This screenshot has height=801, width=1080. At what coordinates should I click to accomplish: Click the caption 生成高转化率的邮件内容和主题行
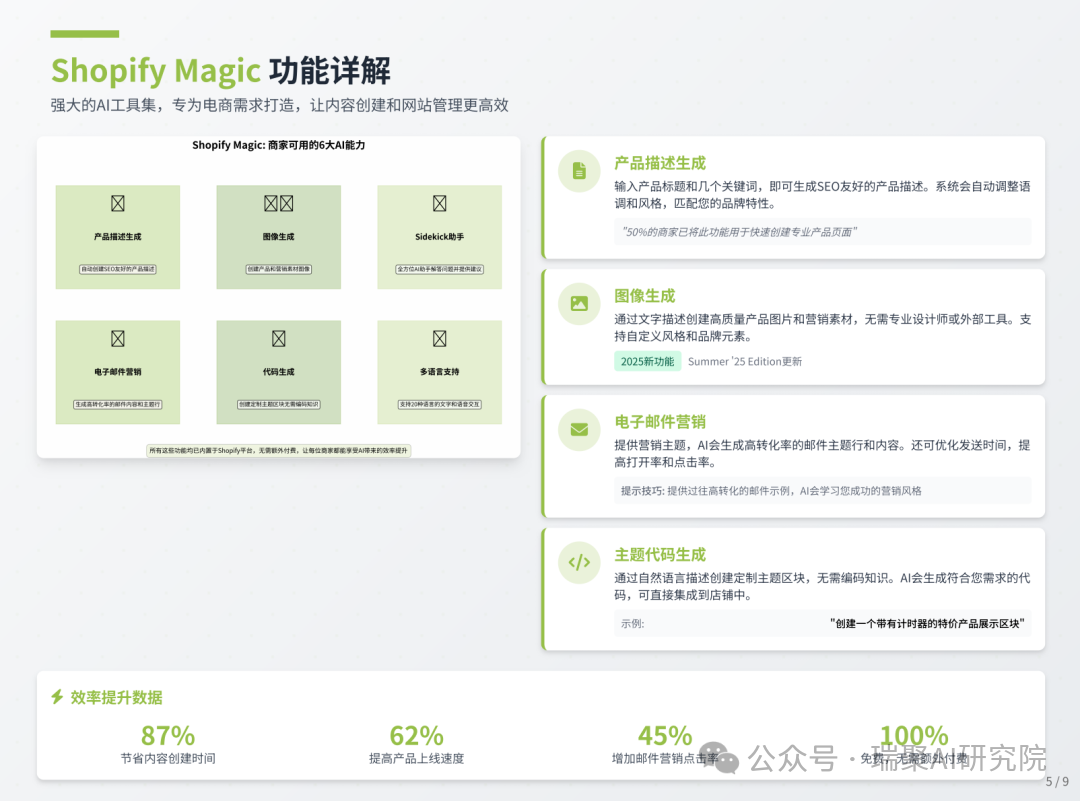click(118, 404)
